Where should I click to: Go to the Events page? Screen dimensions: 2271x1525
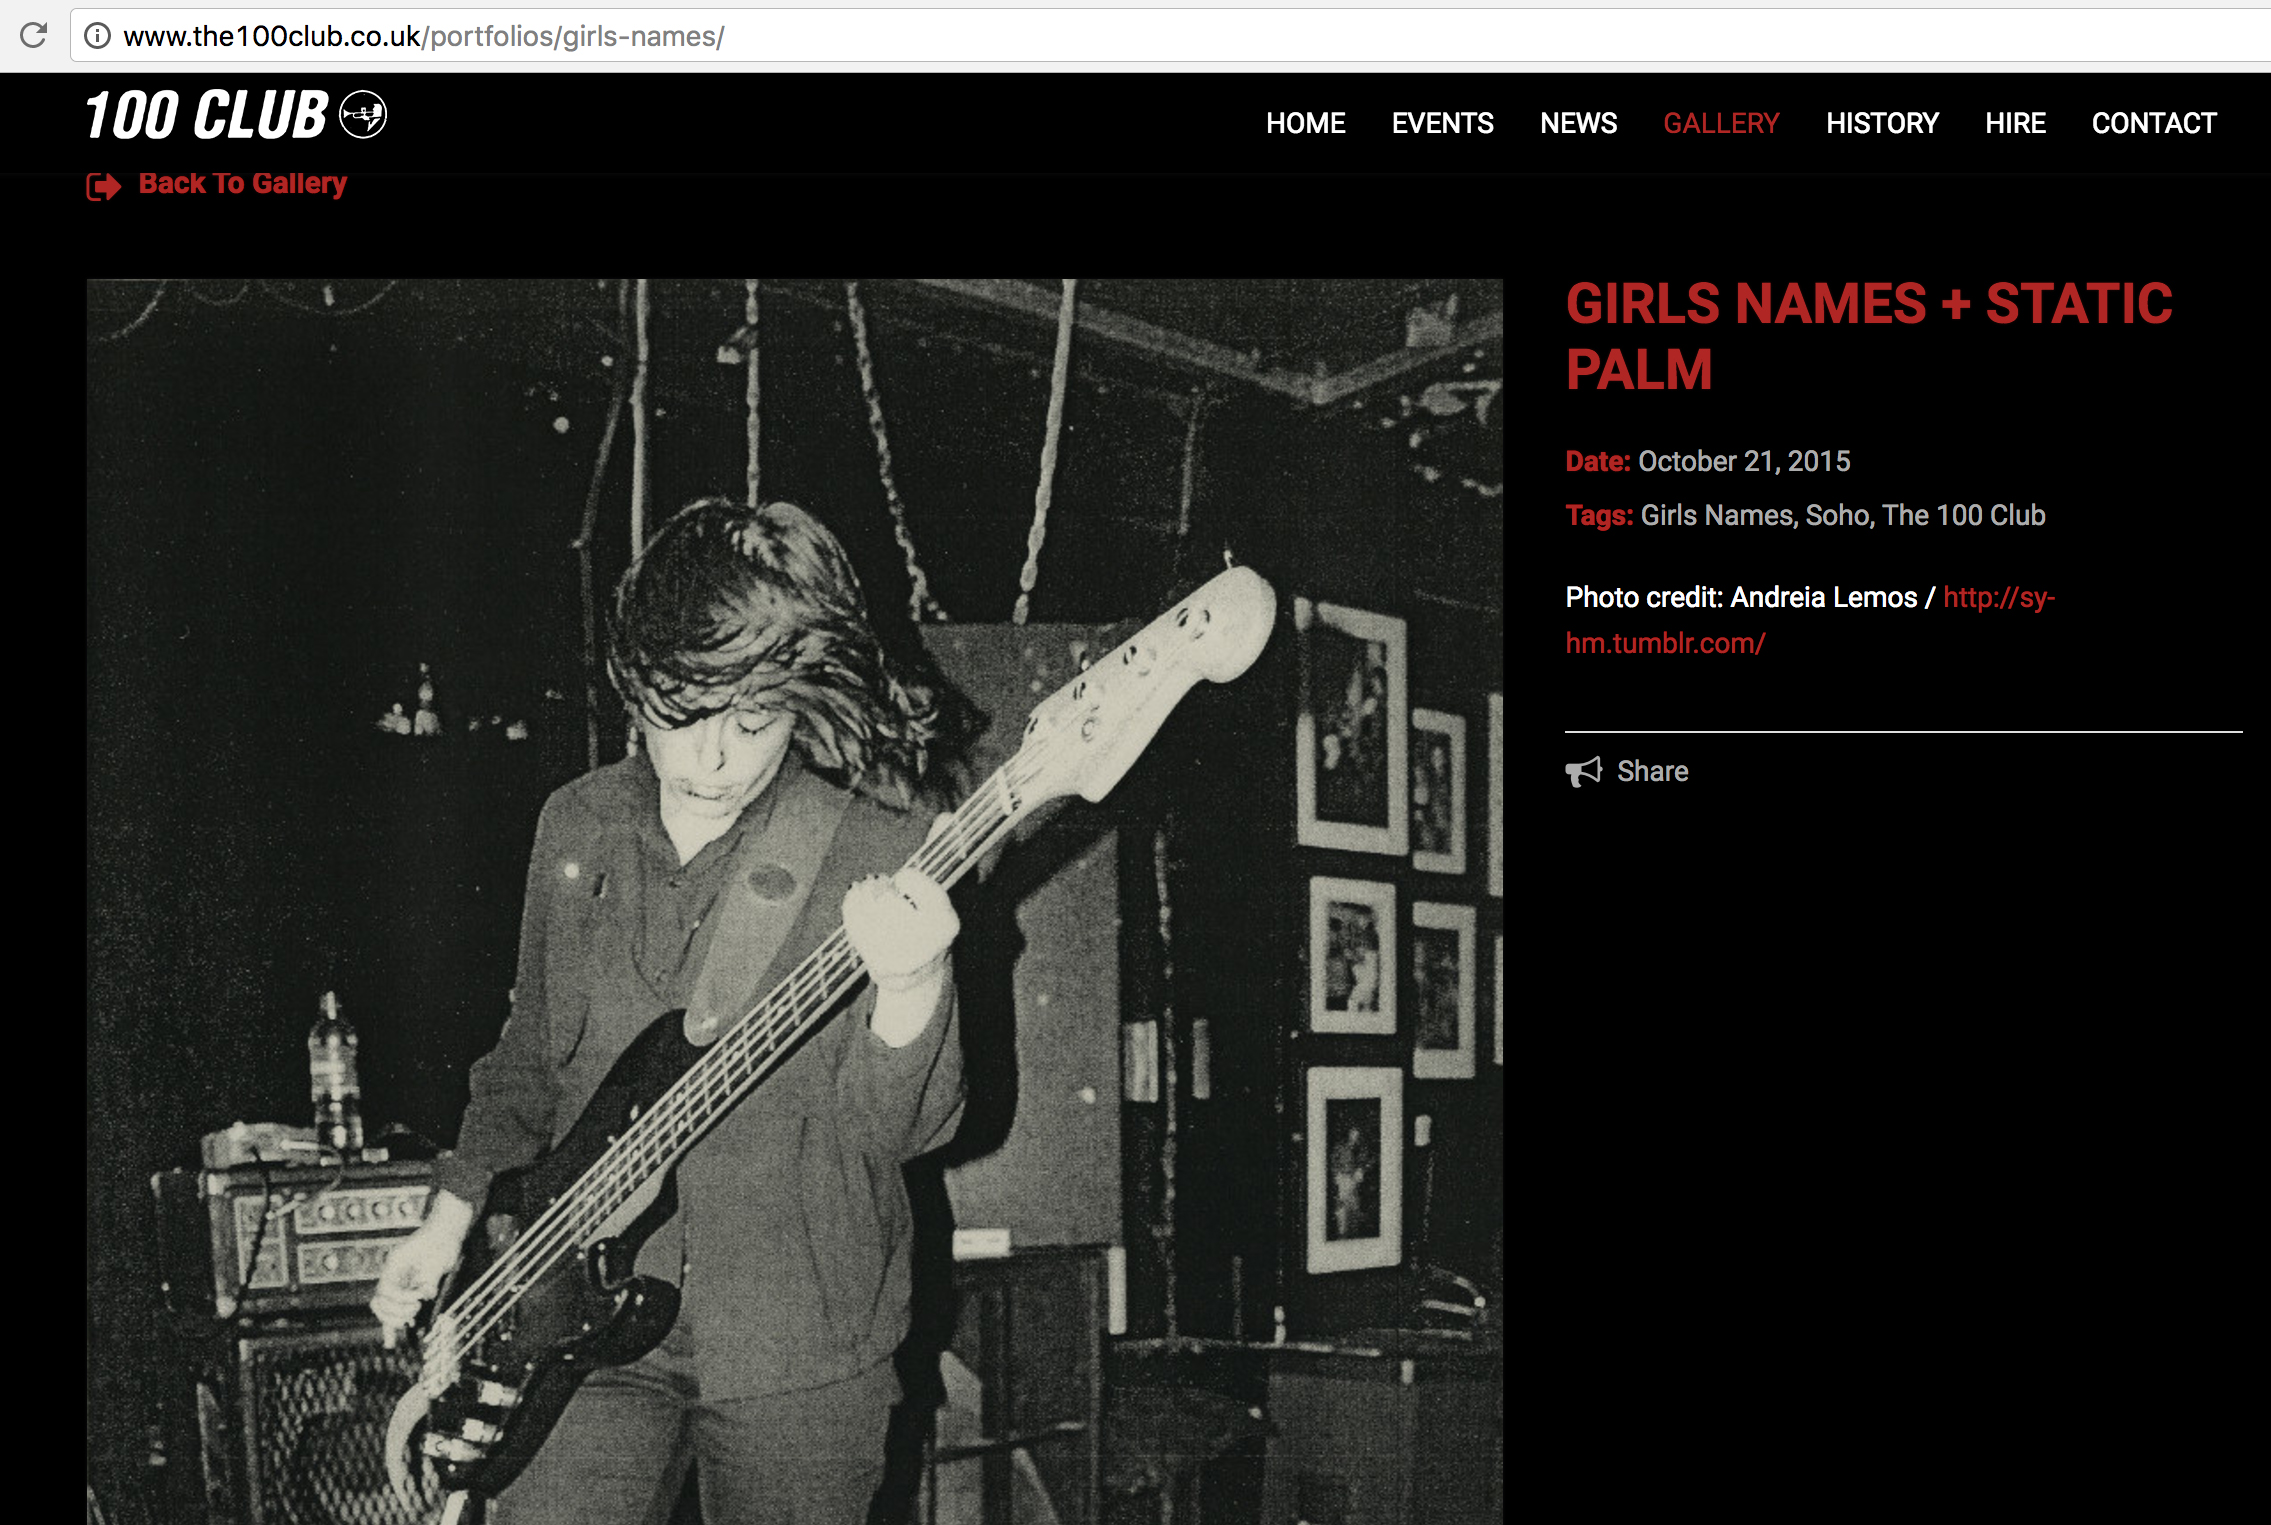pos(1442,123)
